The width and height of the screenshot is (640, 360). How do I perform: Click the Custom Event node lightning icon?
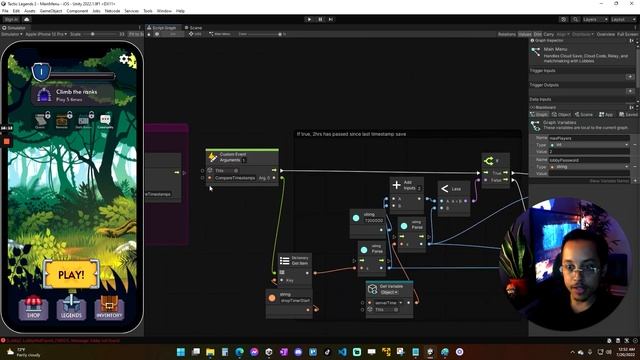(x=212, y=157)
